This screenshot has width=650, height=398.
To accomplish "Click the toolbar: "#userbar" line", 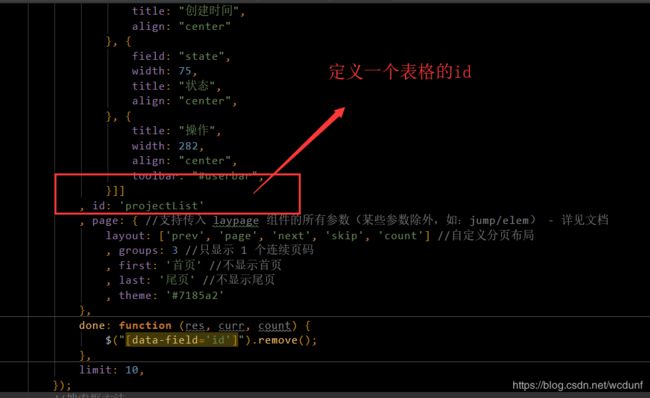I will [198, 176].
